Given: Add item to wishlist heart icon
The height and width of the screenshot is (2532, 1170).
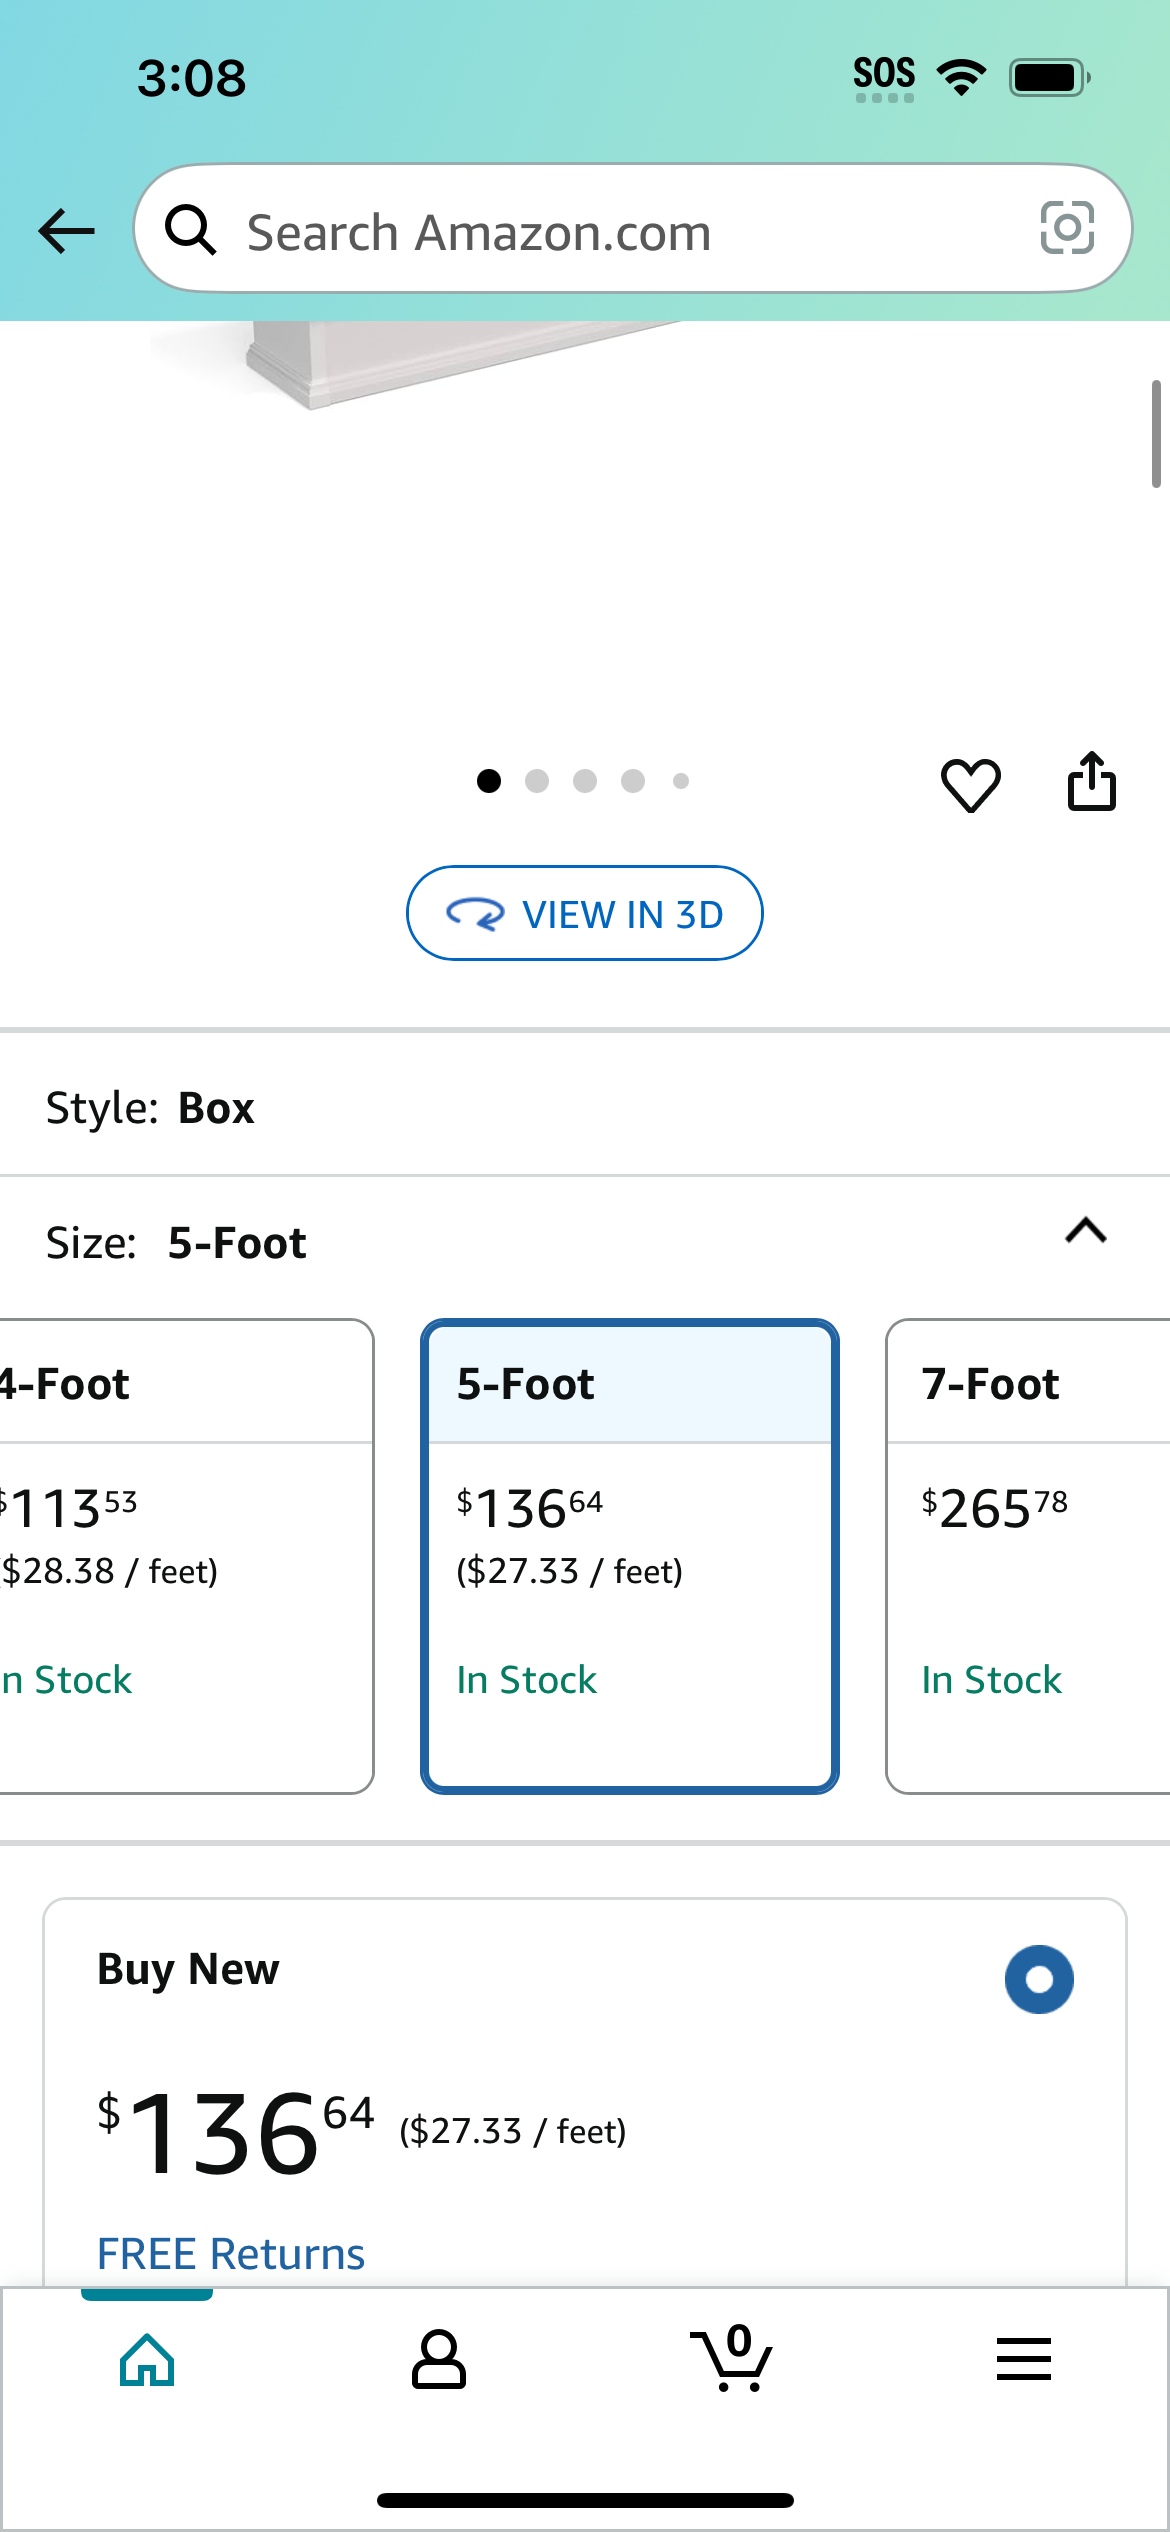Looking at the screenshot, I should point(970,784).
